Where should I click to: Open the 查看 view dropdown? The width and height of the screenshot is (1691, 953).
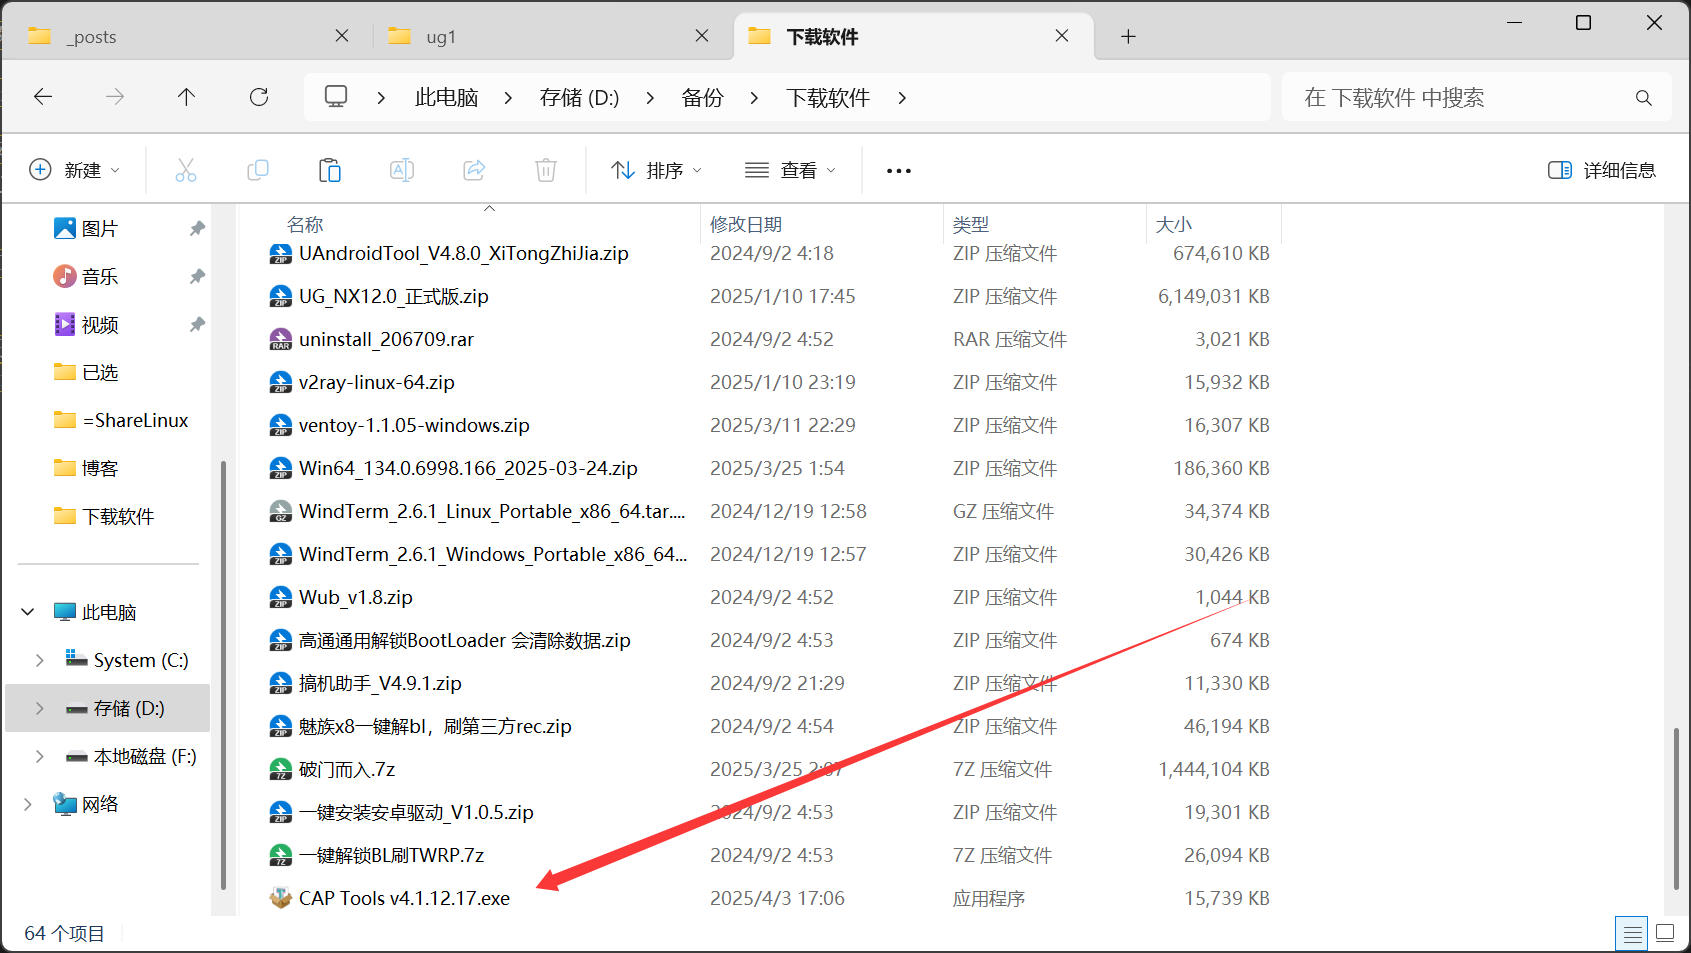pos(790,170)
